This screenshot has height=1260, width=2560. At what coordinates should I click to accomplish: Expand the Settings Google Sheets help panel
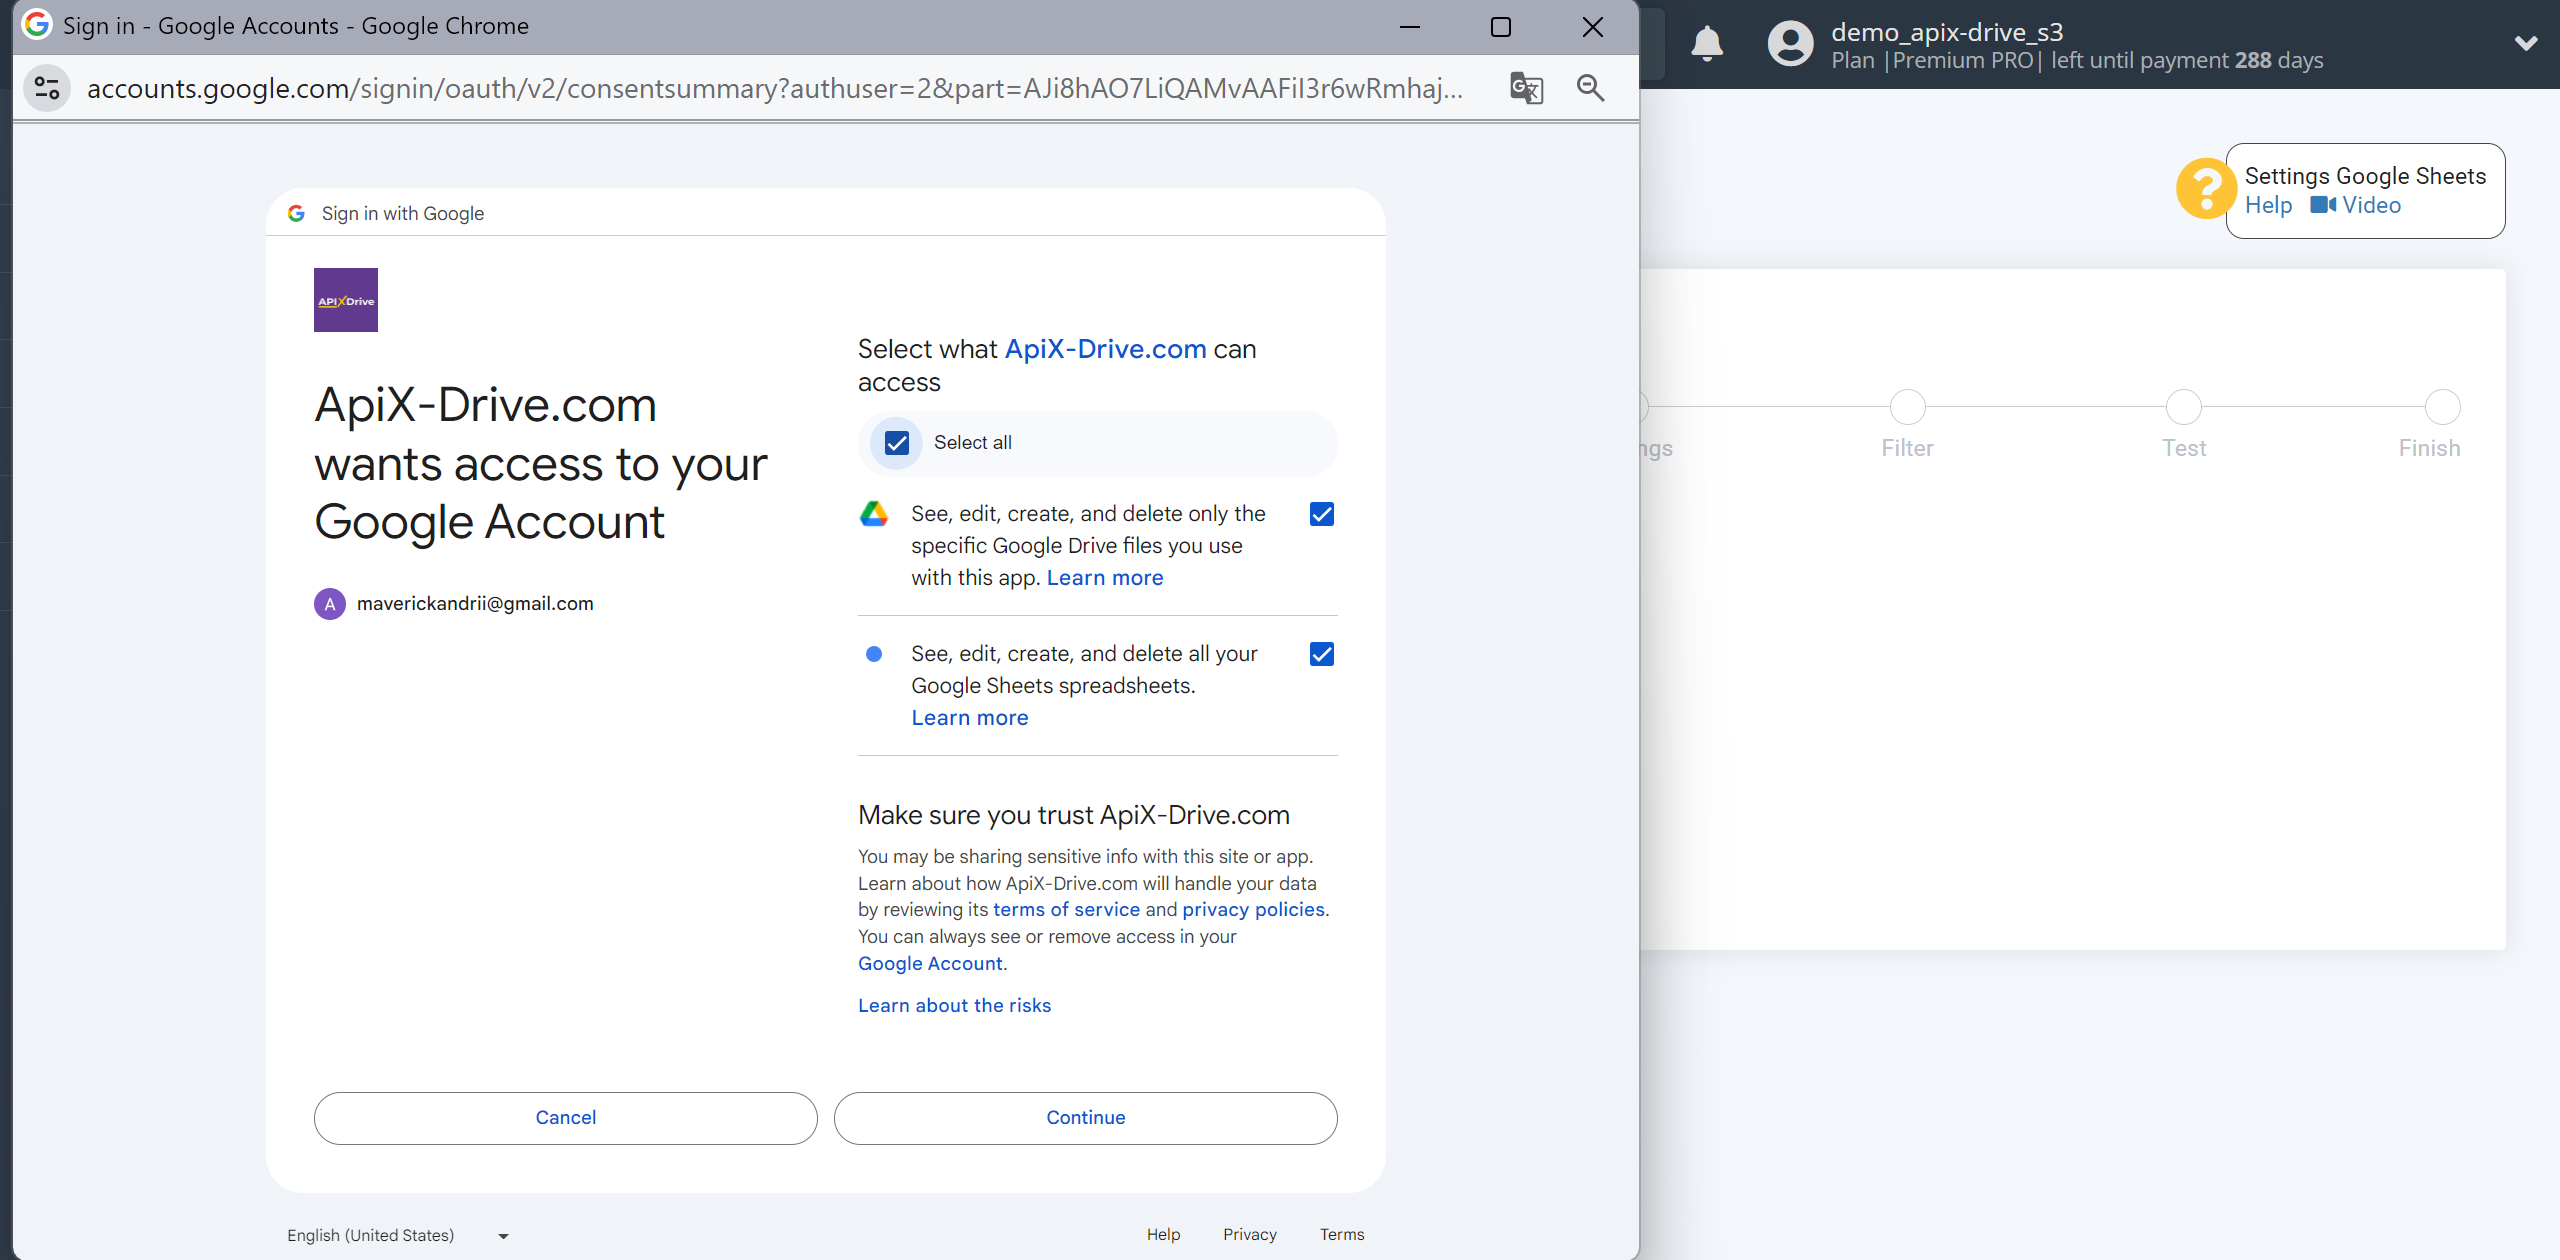2209,188
